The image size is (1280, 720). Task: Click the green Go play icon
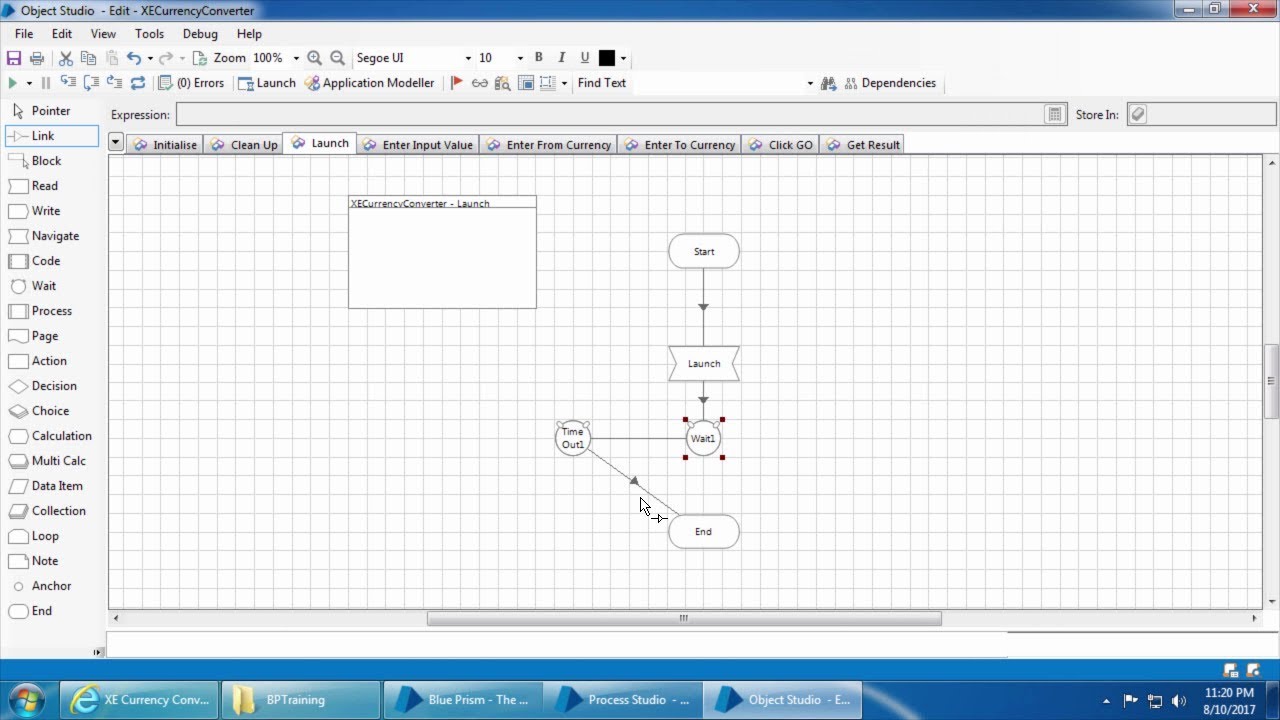(13, 83)
